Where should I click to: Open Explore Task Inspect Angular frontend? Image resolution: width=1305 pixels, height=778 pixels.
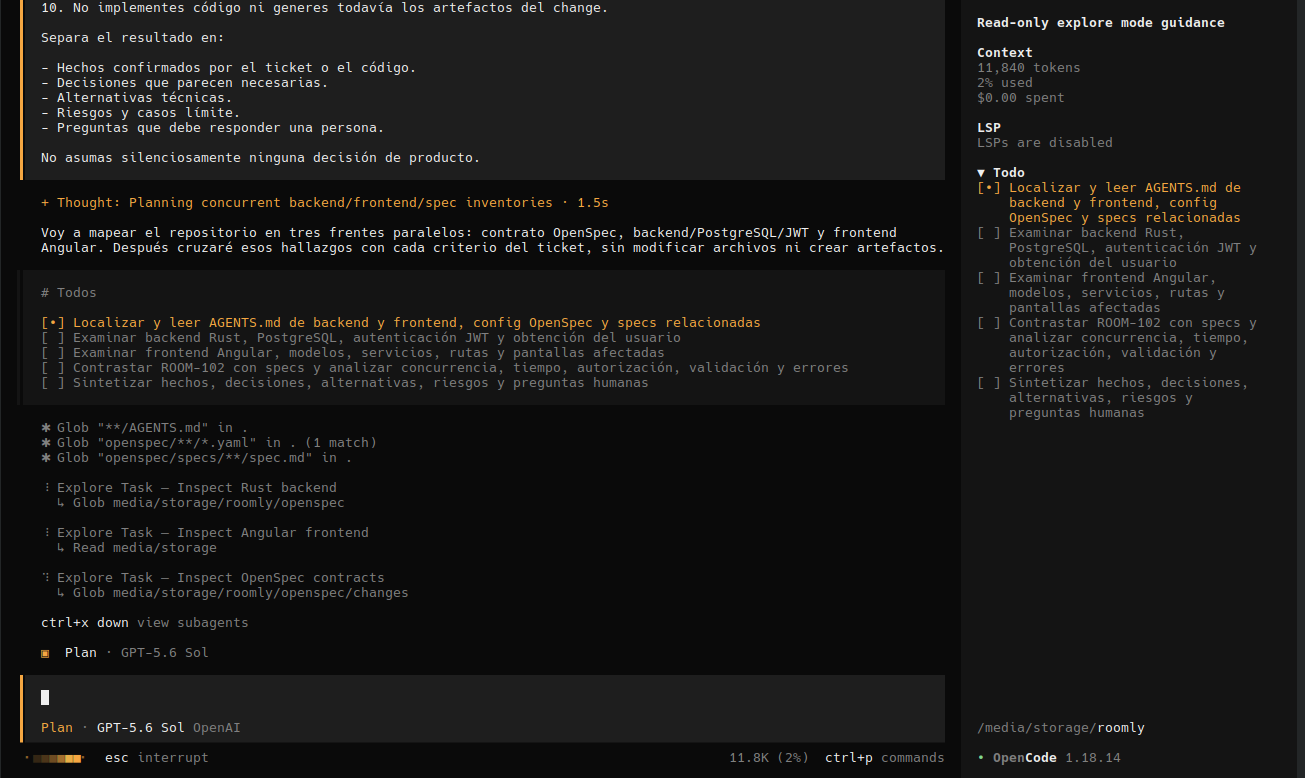coord(213,532)
